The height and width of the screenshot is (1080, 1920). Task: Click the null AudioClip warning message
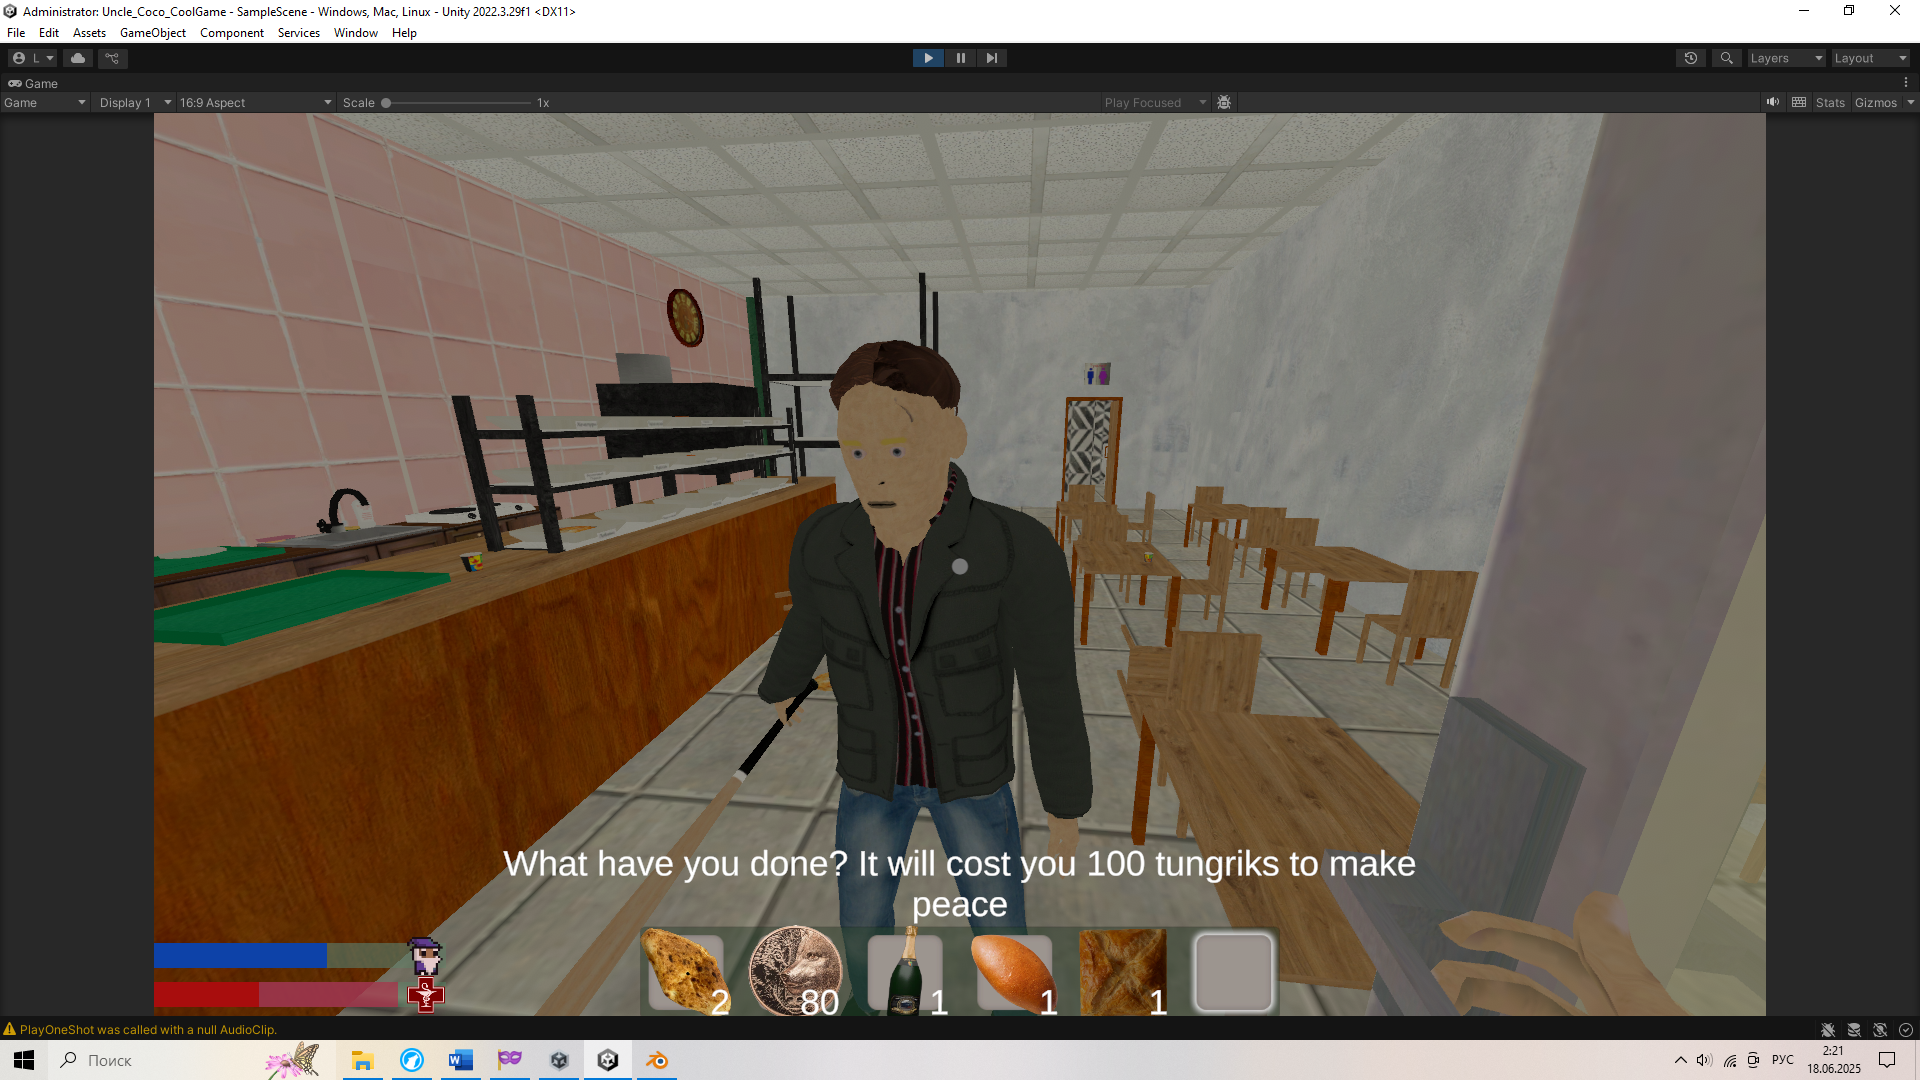148,1029
